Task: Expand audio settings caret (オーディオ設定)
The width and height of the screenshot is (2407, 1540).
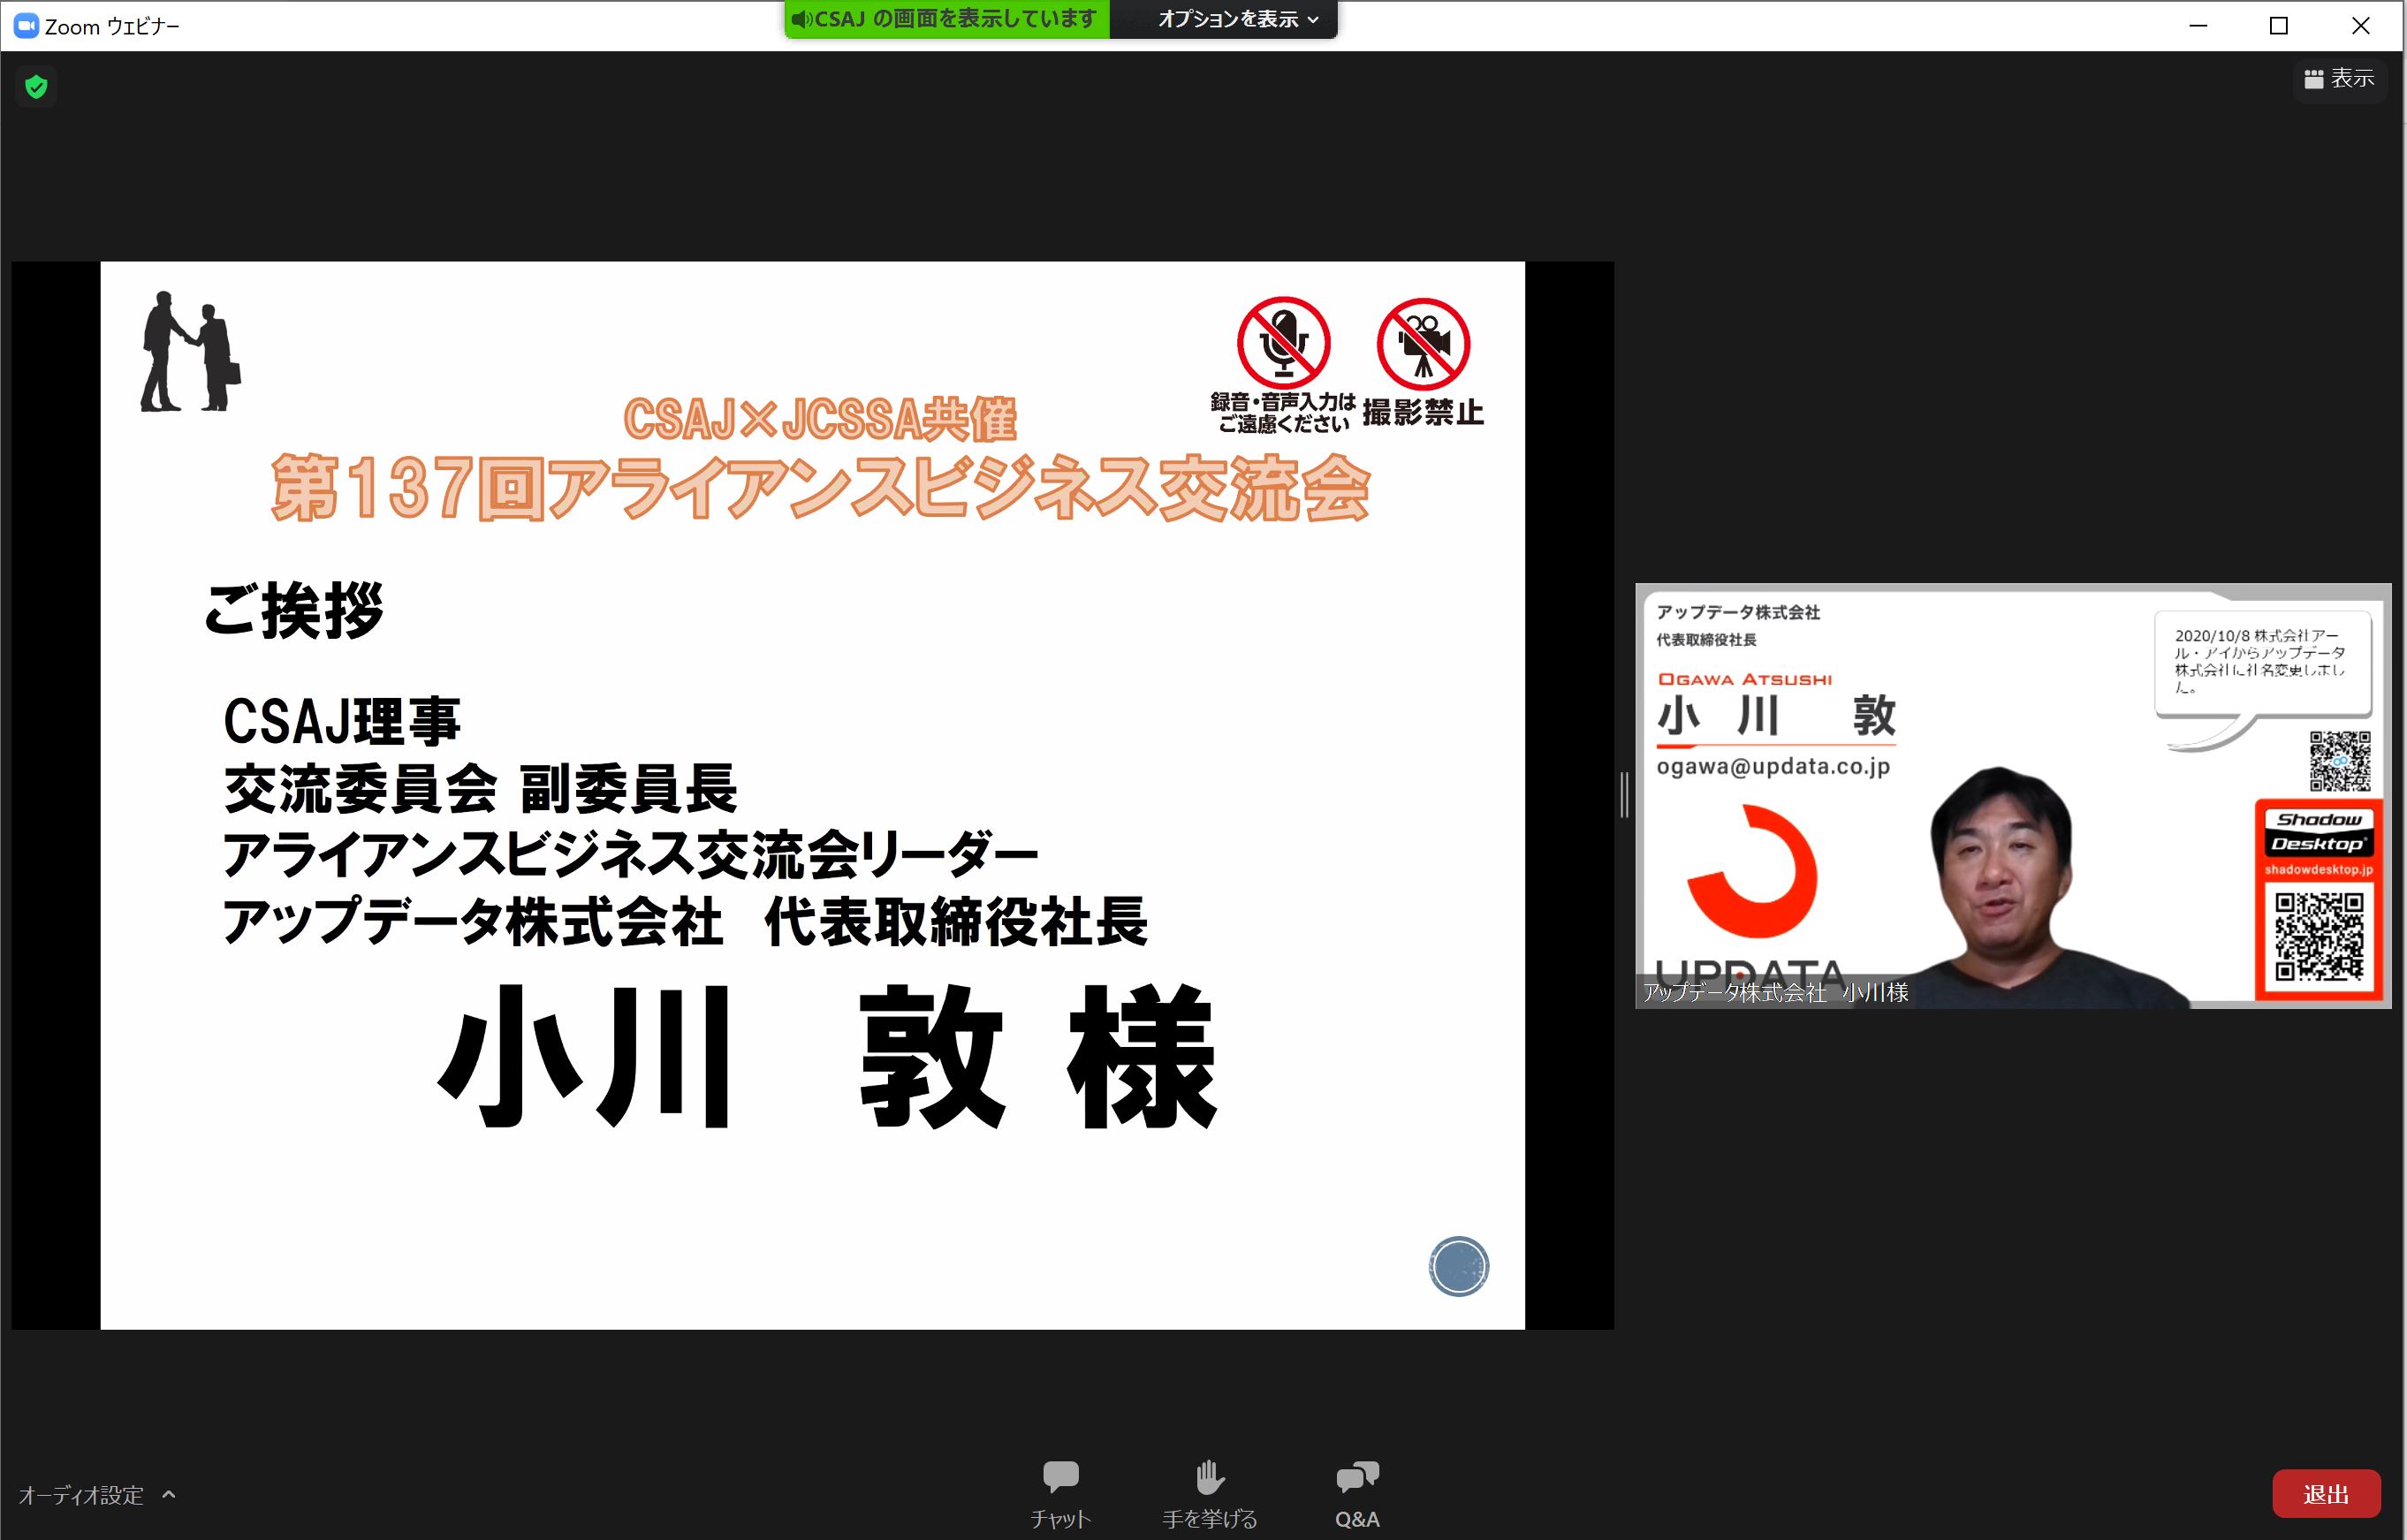Action: pos(169,1494)
